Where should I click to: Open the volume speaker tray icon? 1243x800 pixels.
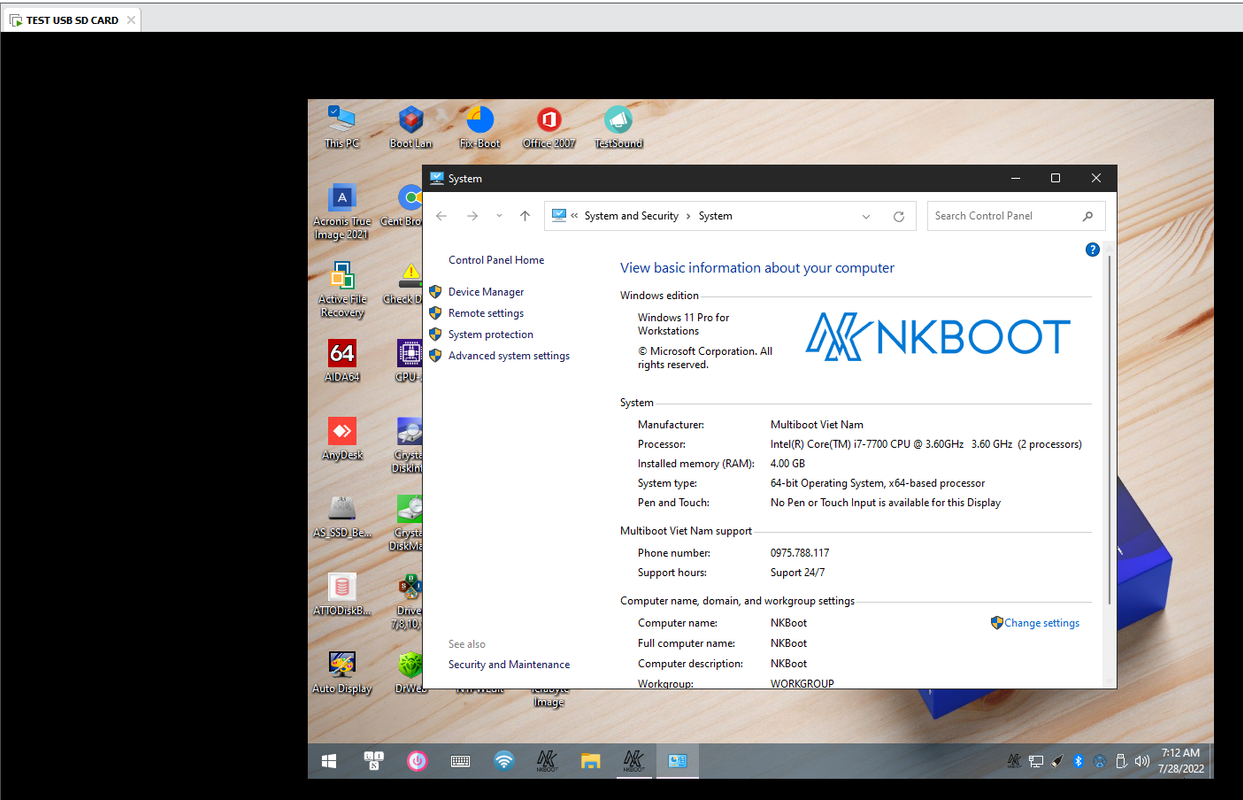1142,761
